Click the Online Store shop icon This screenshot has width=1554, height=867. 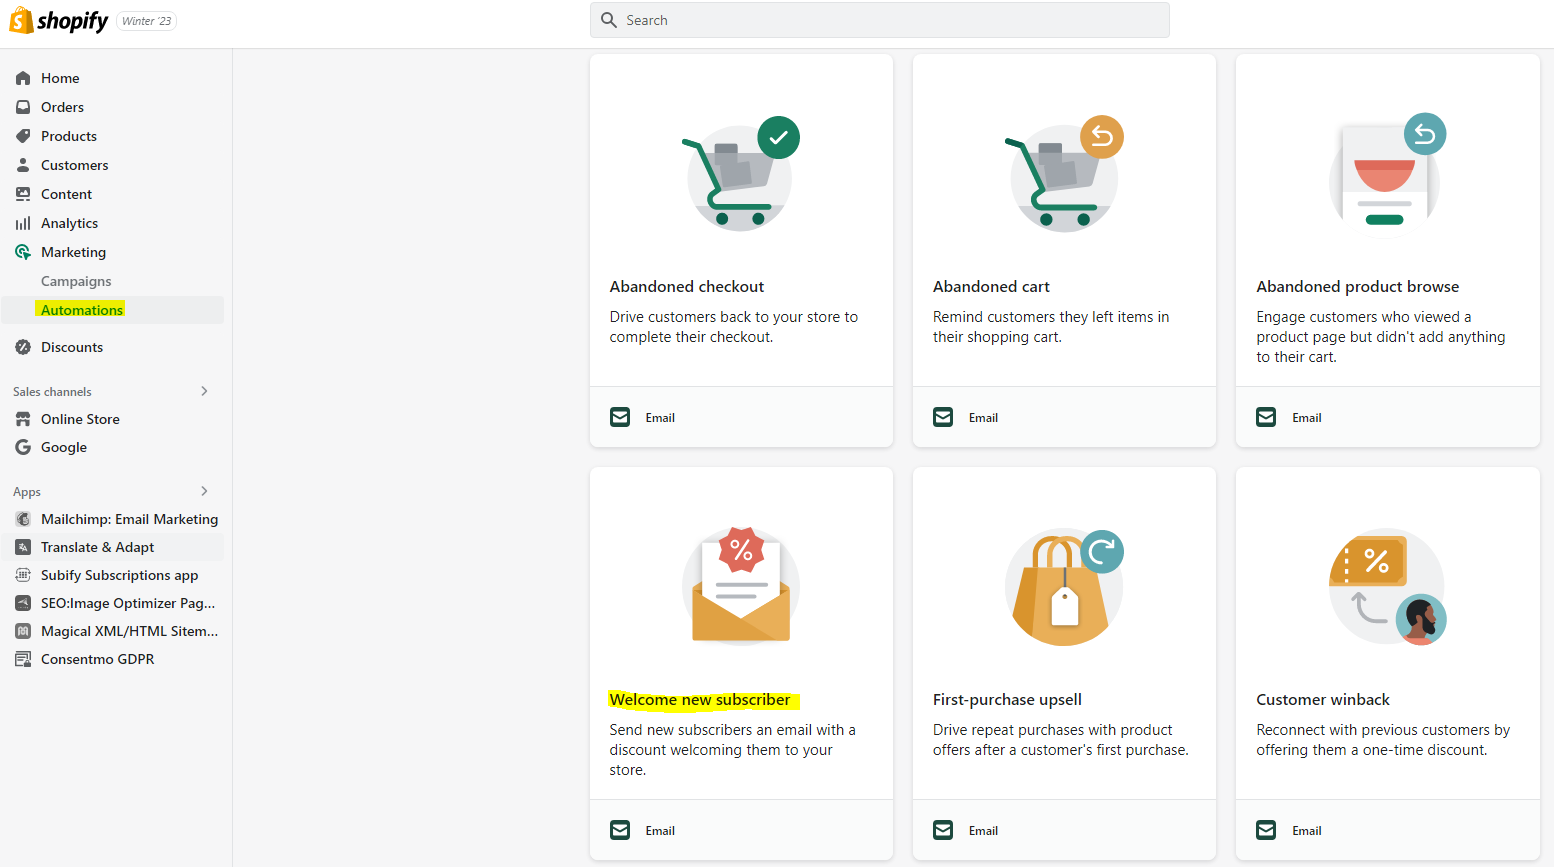(x=23, y=419)
